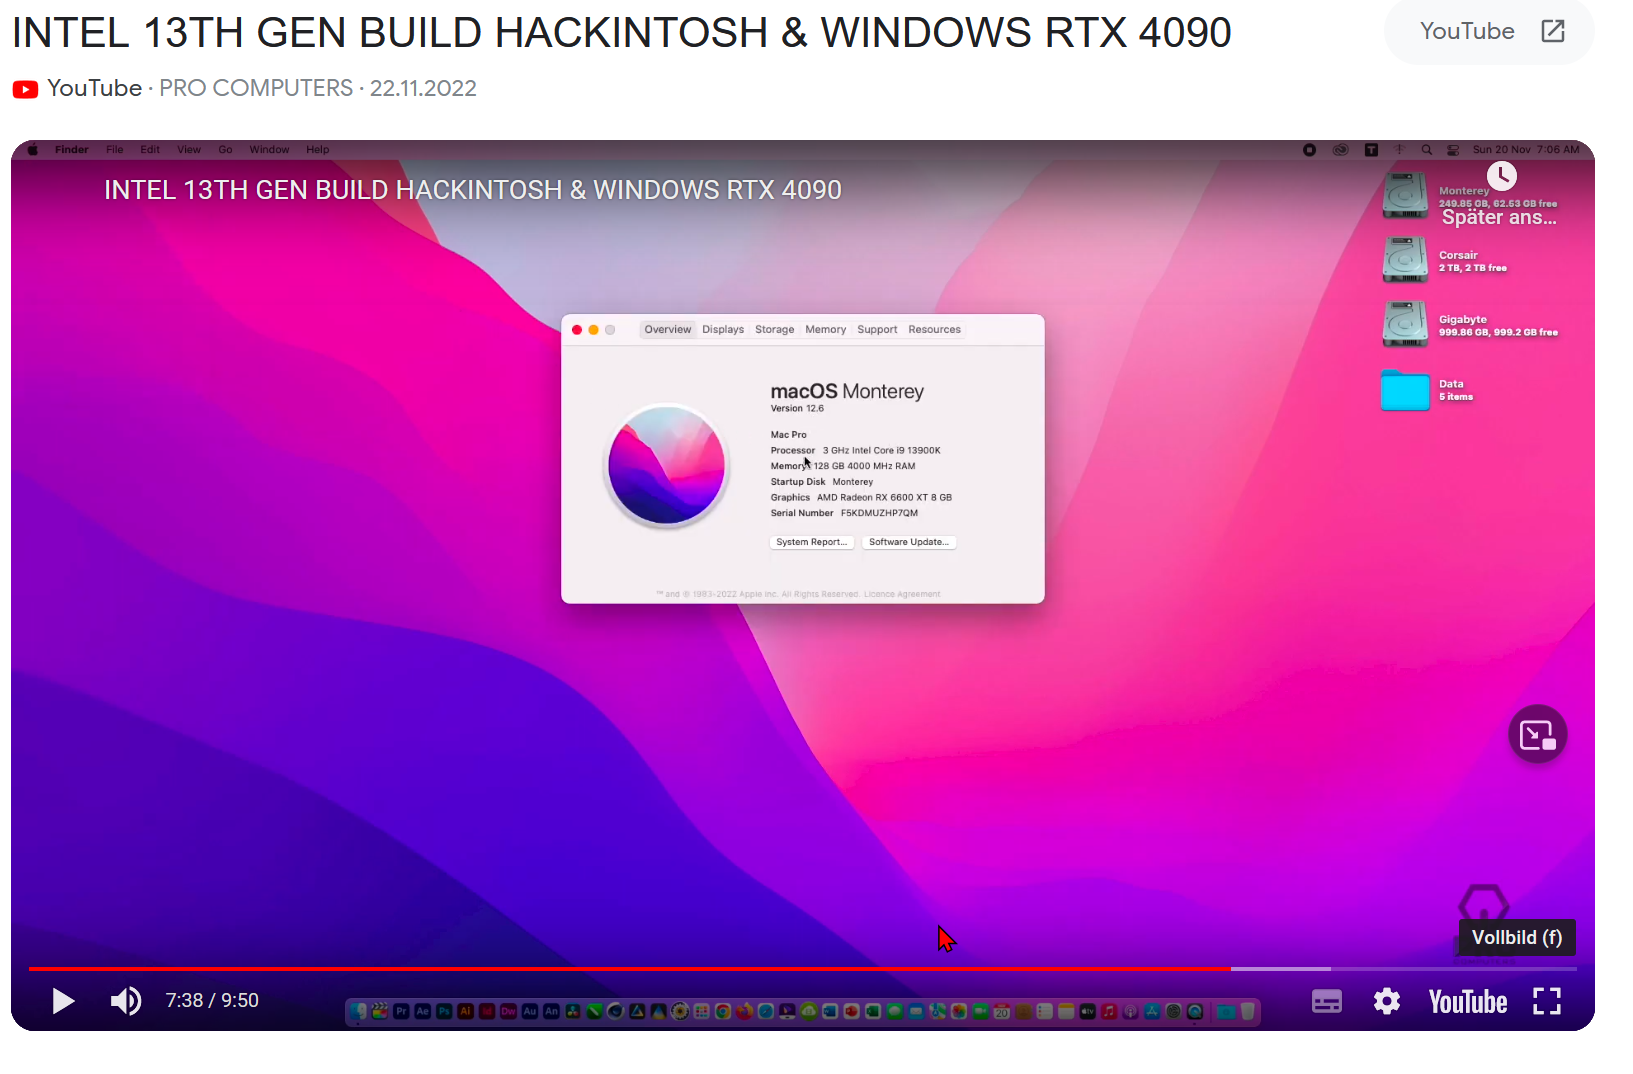Screen dimensions: 1633x1074
Task: Play the video
Action: click(x=63, y=1001)
